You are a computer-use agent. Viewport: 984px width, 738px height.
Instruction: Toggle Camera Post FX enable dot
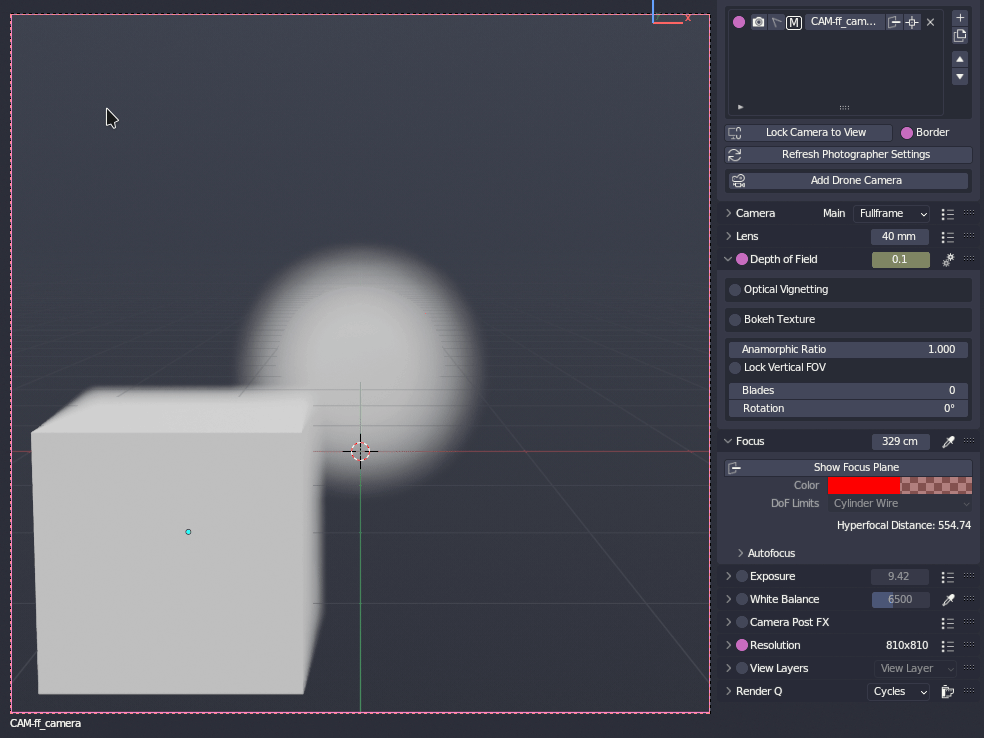[742, 622]
